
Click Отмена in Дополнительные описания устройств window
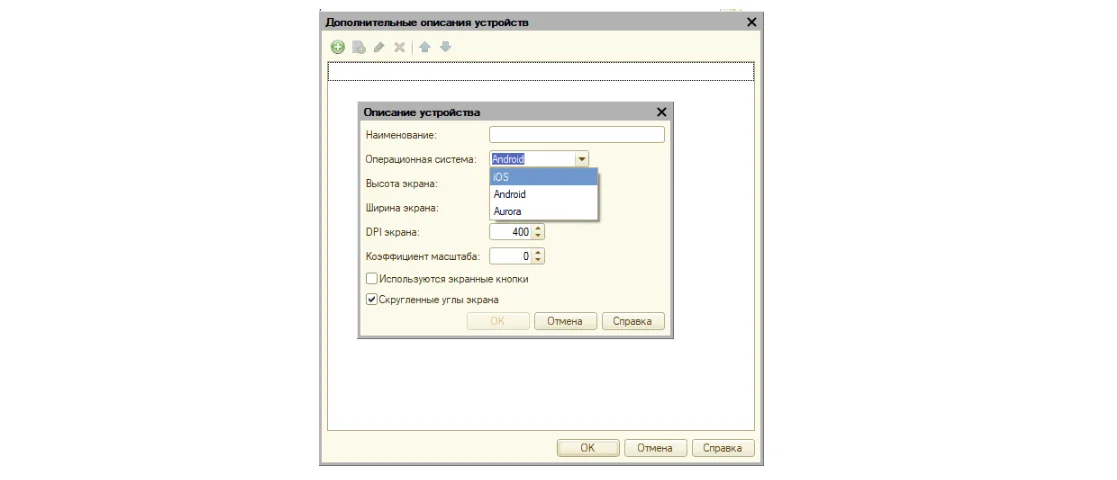pos(655,448)
